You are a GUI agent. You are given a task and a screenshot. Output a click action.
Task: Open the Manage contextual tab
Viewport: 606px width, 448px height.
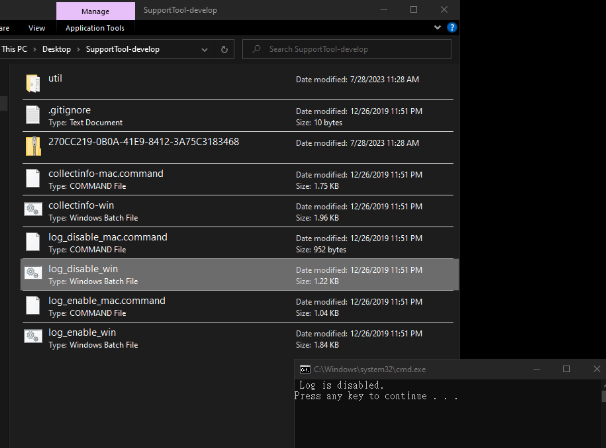[x=95, y=11]
